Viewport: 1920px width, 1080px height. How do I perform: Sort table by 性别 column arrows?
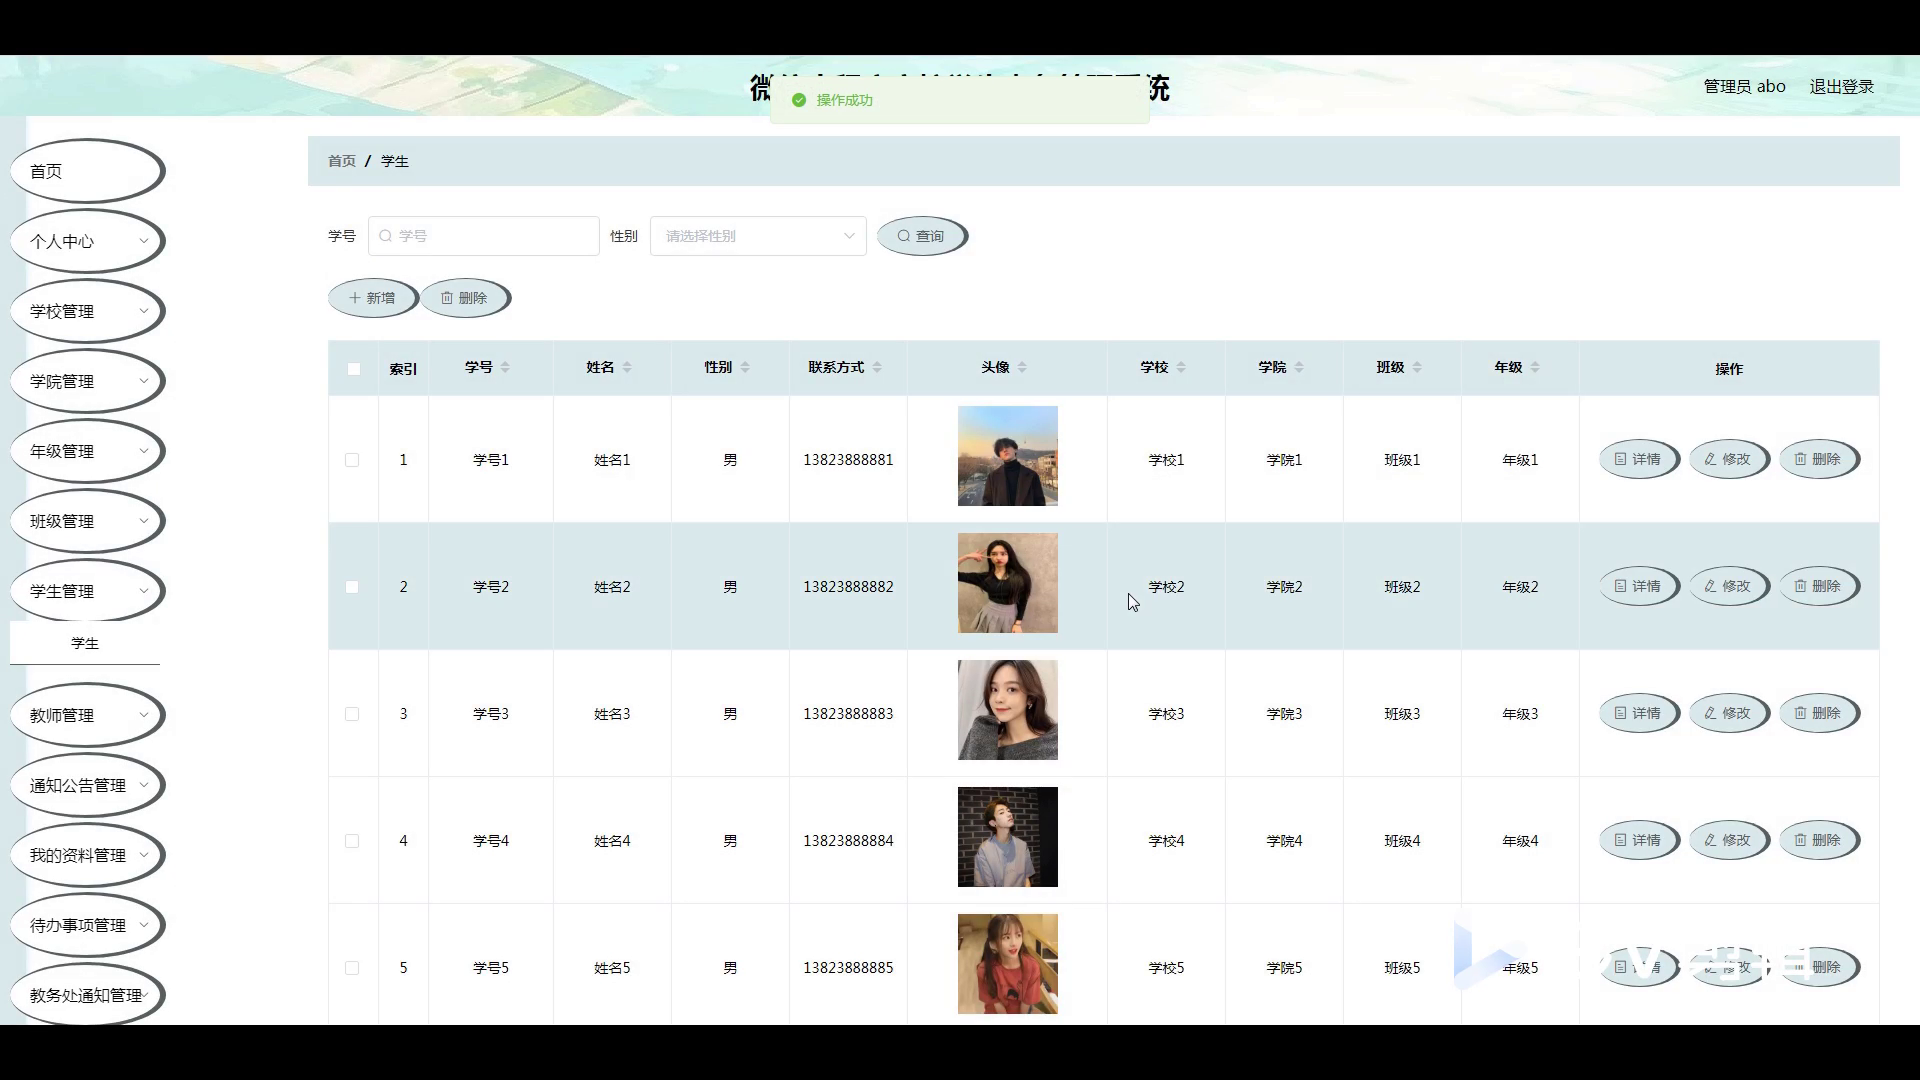(745, 368)
